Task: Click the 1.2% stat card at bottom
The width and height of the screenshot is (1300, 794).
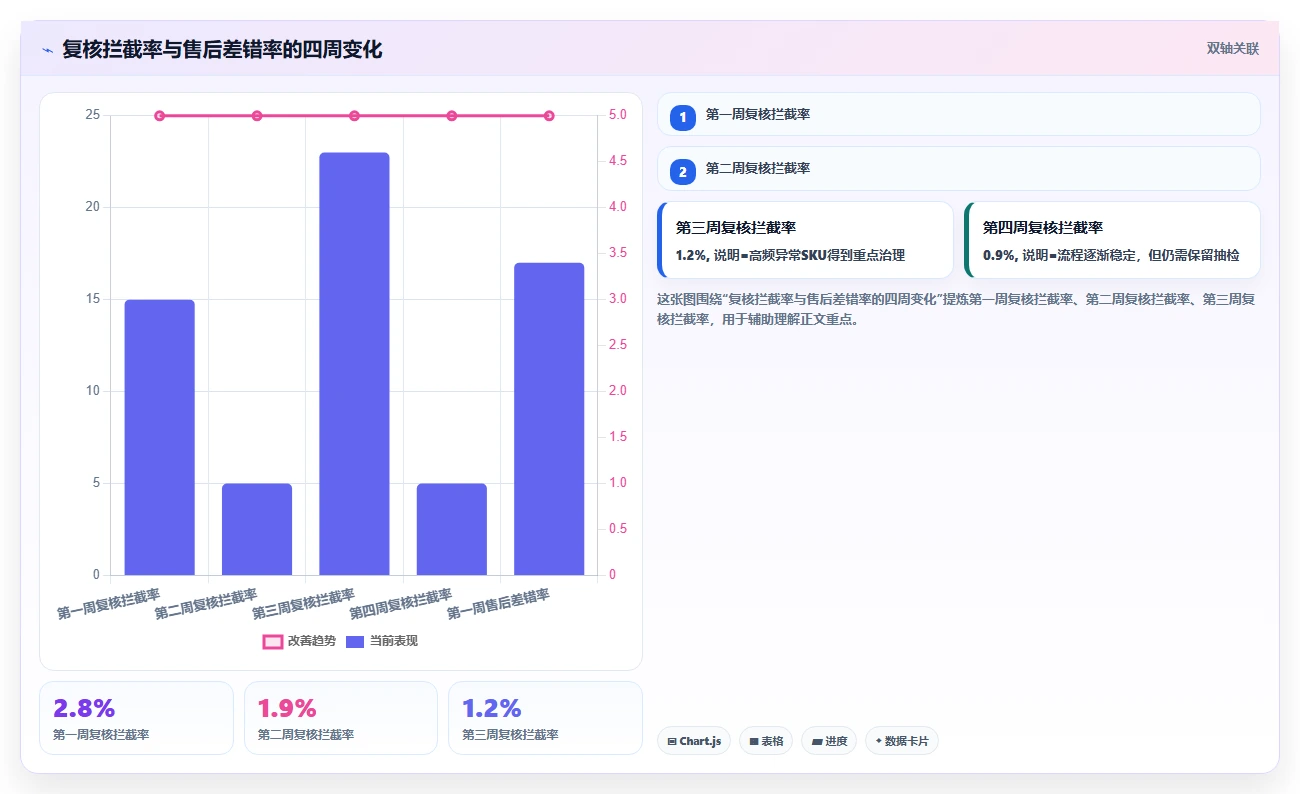Action: 545,718
